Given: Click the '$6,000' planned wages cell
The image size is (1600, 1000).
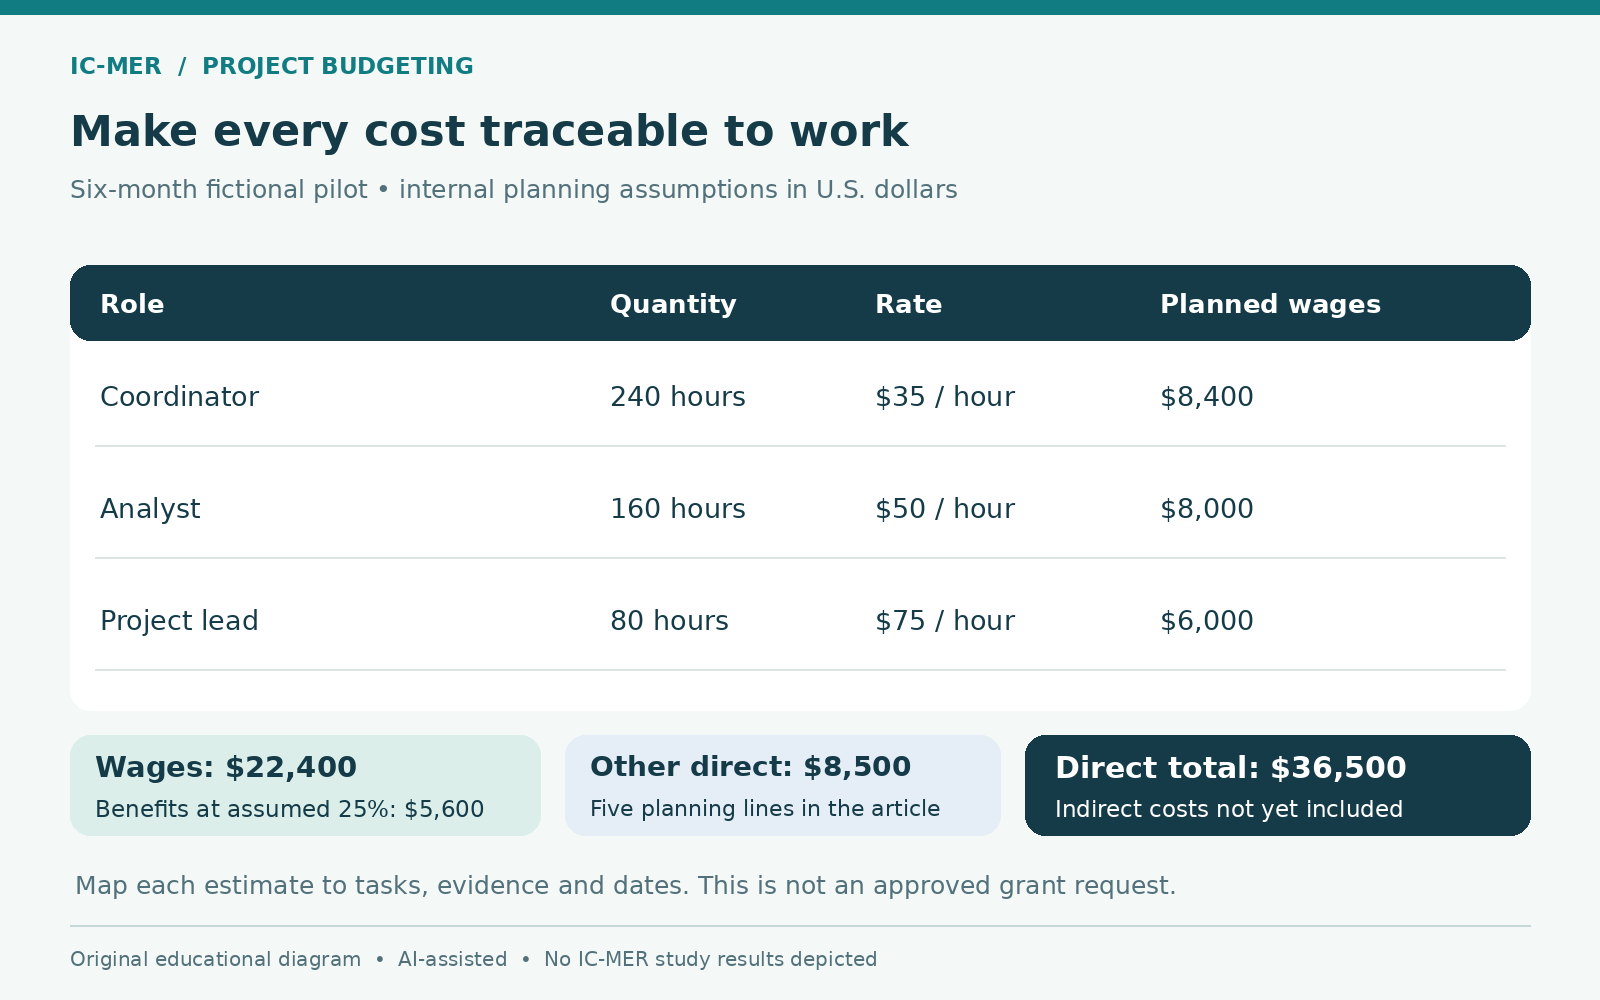Looking at the screenshot, I should (x=1207, y=621).
